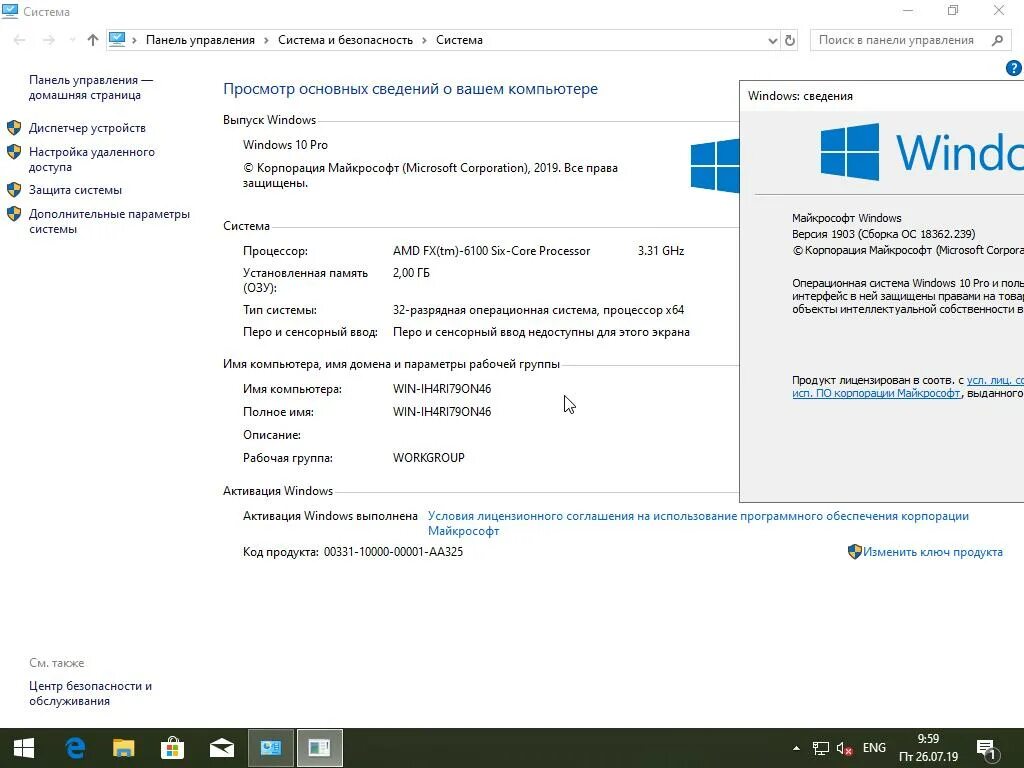The width and height of the screenshot is (1024, 768).
Task: Click the Forward navigation arrow
Action: click(x=49, y=40)
